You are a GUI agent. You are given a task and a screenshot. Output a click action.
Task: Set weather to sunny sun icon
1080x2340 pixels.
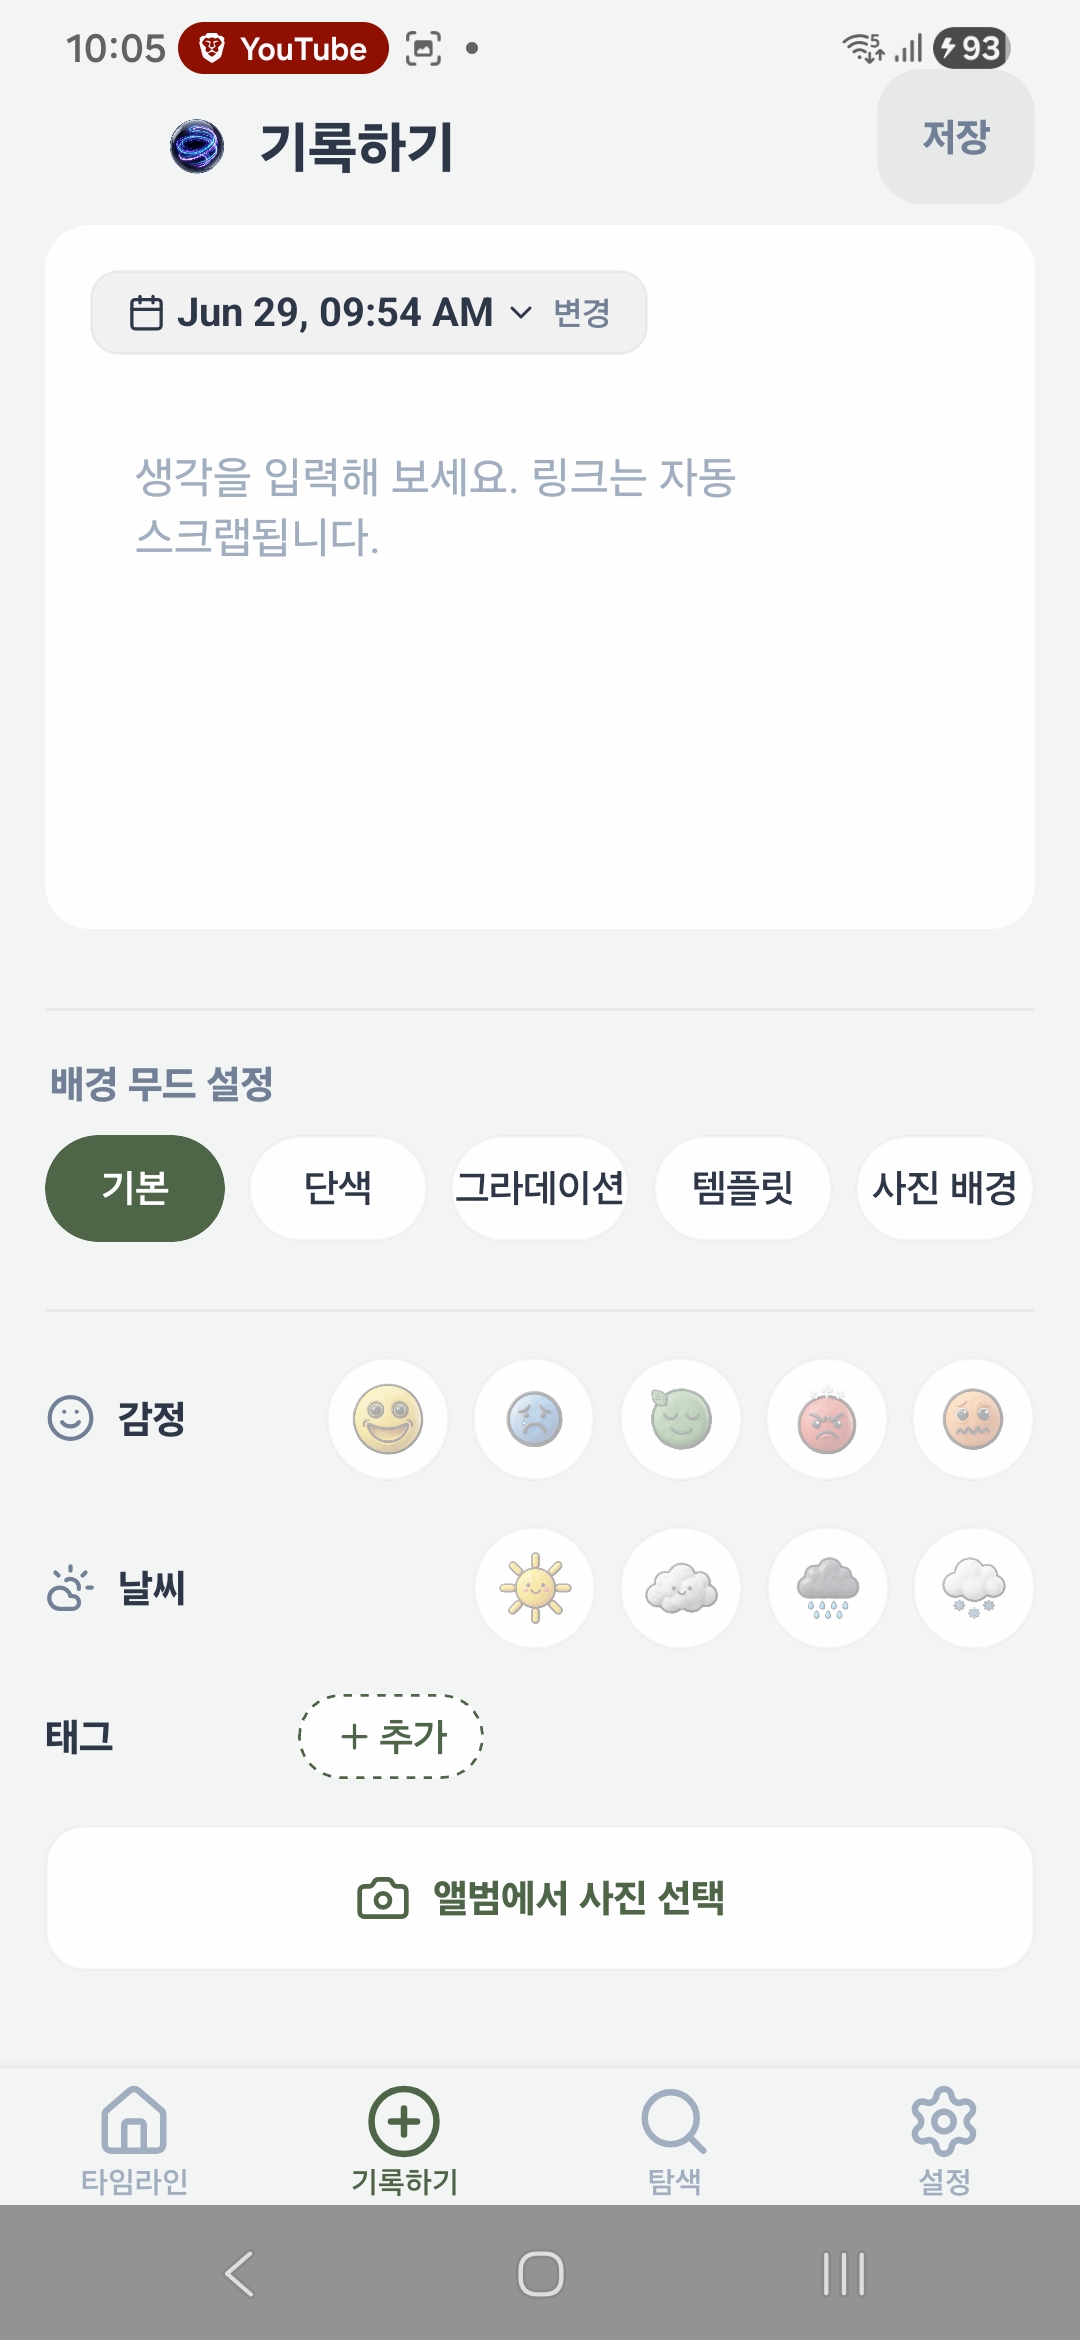point(534,1588)
